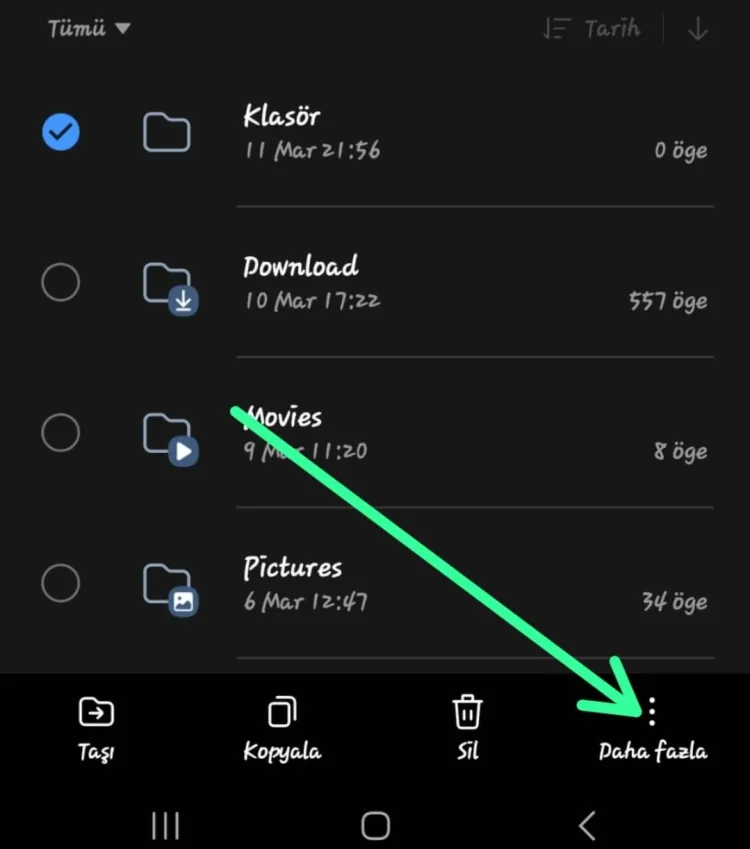Image resolution: width=750 pixels, height=849 pixels.
Task: Open the Daha fazla three-dot menu
Action: (652, 711)
